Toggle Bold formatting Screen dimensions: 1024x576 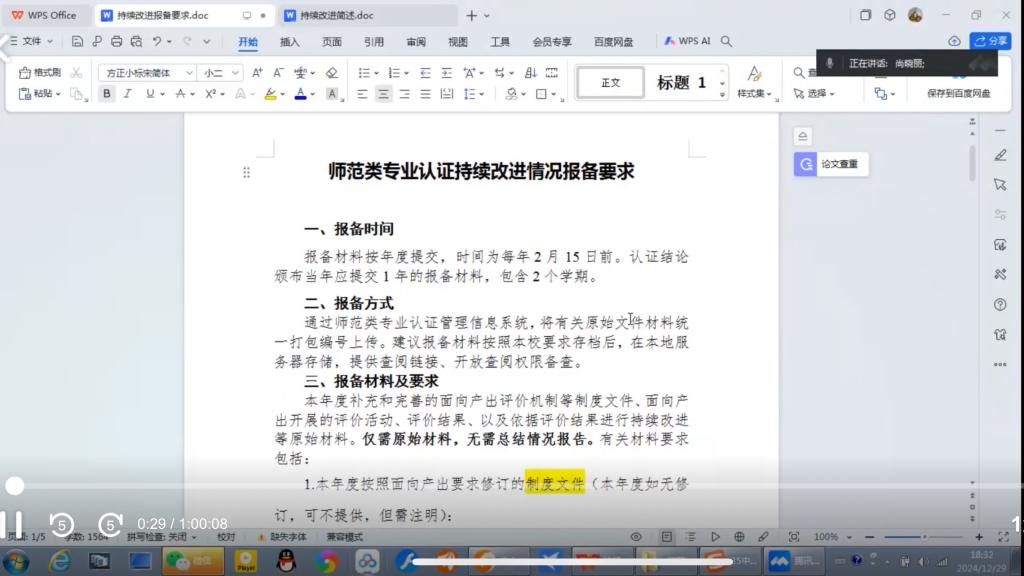click(x=106, y=94)
